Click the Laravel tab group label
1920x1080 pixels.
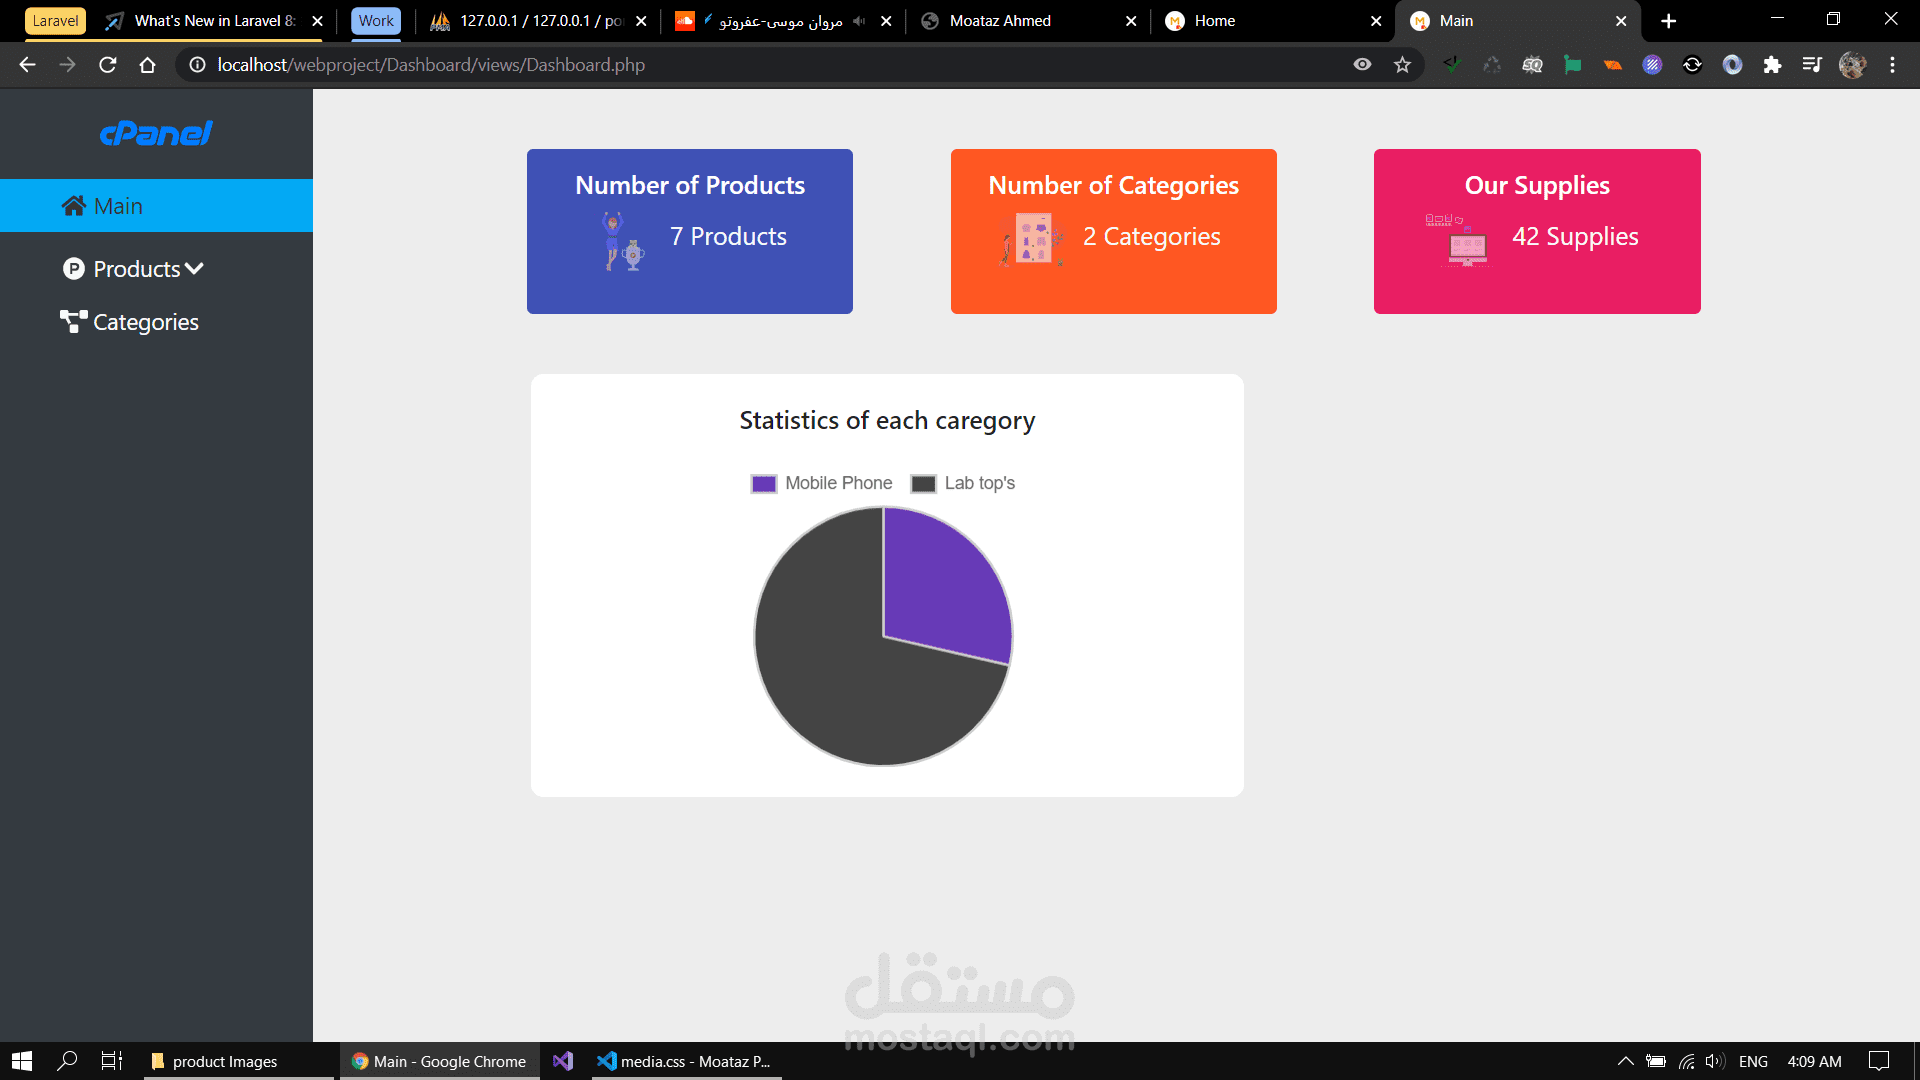[55, 21]
